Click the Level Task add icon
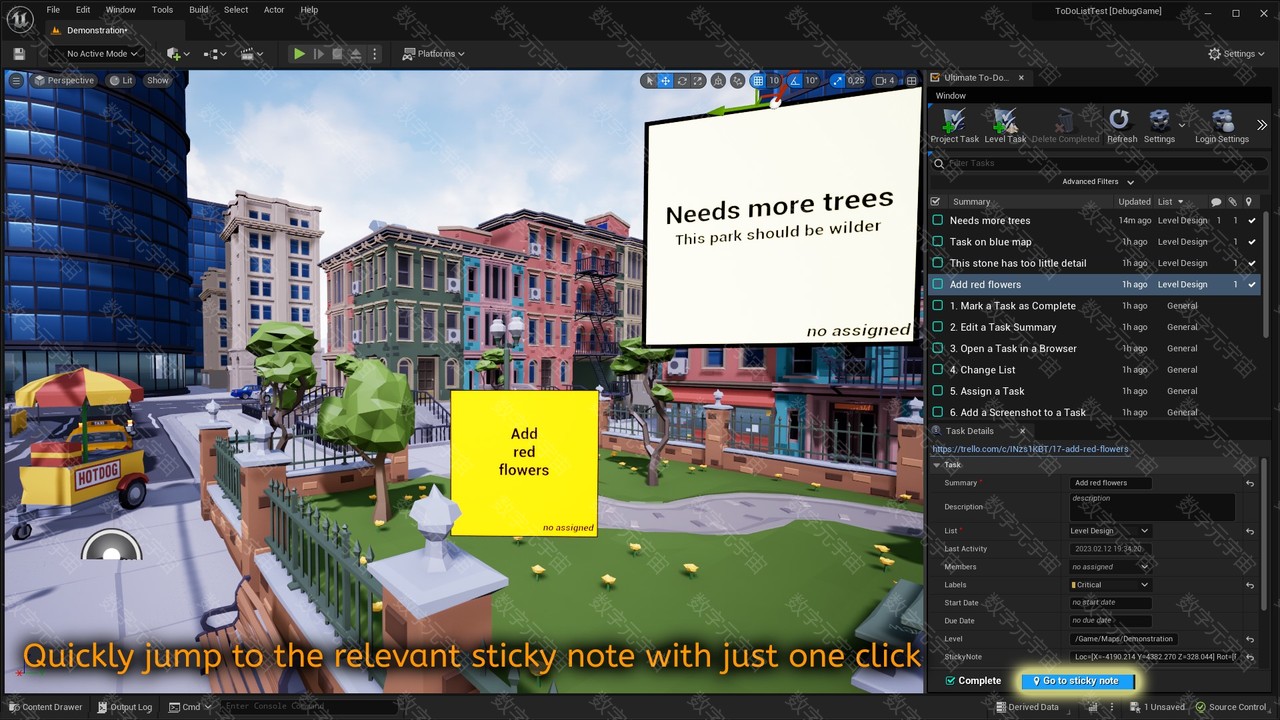This screenshot has width=1280, height=720. pyautogui.click(x=1005, y=123)
